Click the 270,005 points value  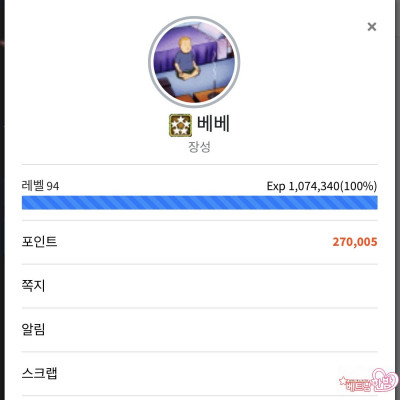[x=355, y=242]
